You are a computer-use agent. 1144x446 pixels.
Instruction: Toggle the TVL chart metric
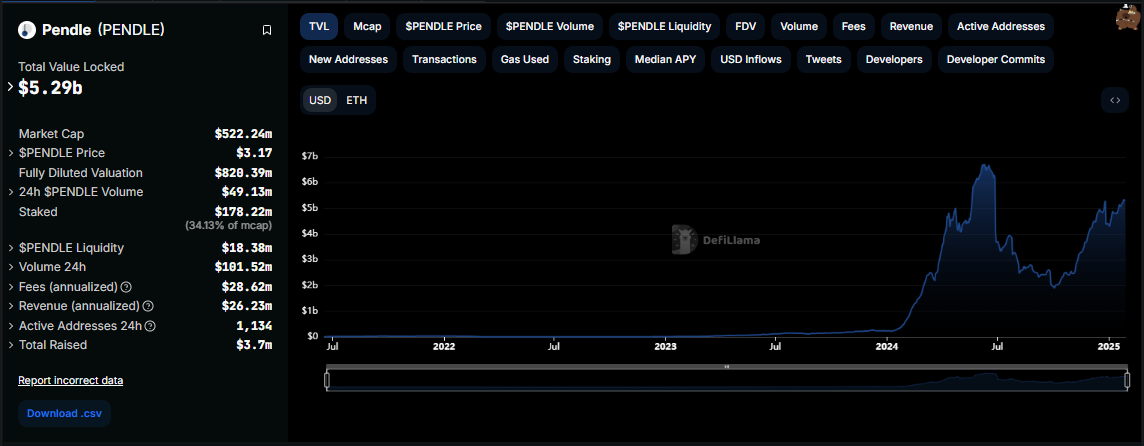(x=319, y=26)
